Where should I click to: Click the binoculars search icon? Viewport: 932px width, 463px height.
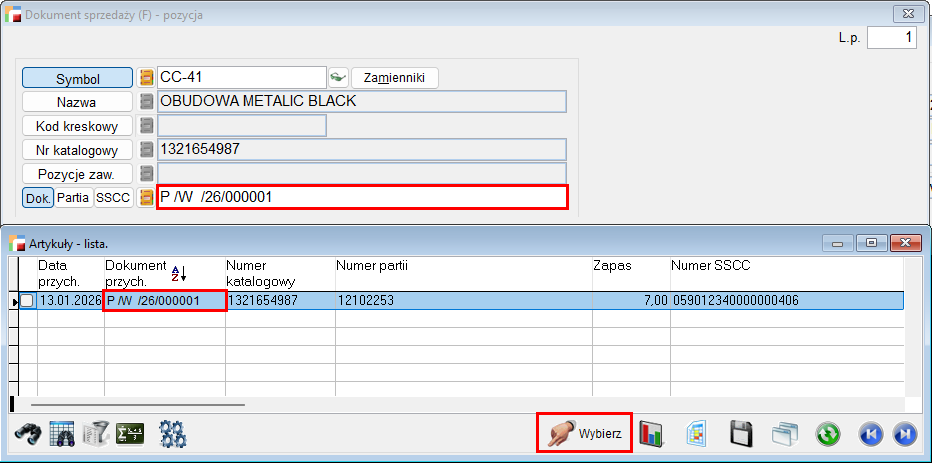click(x=30, y=434)
